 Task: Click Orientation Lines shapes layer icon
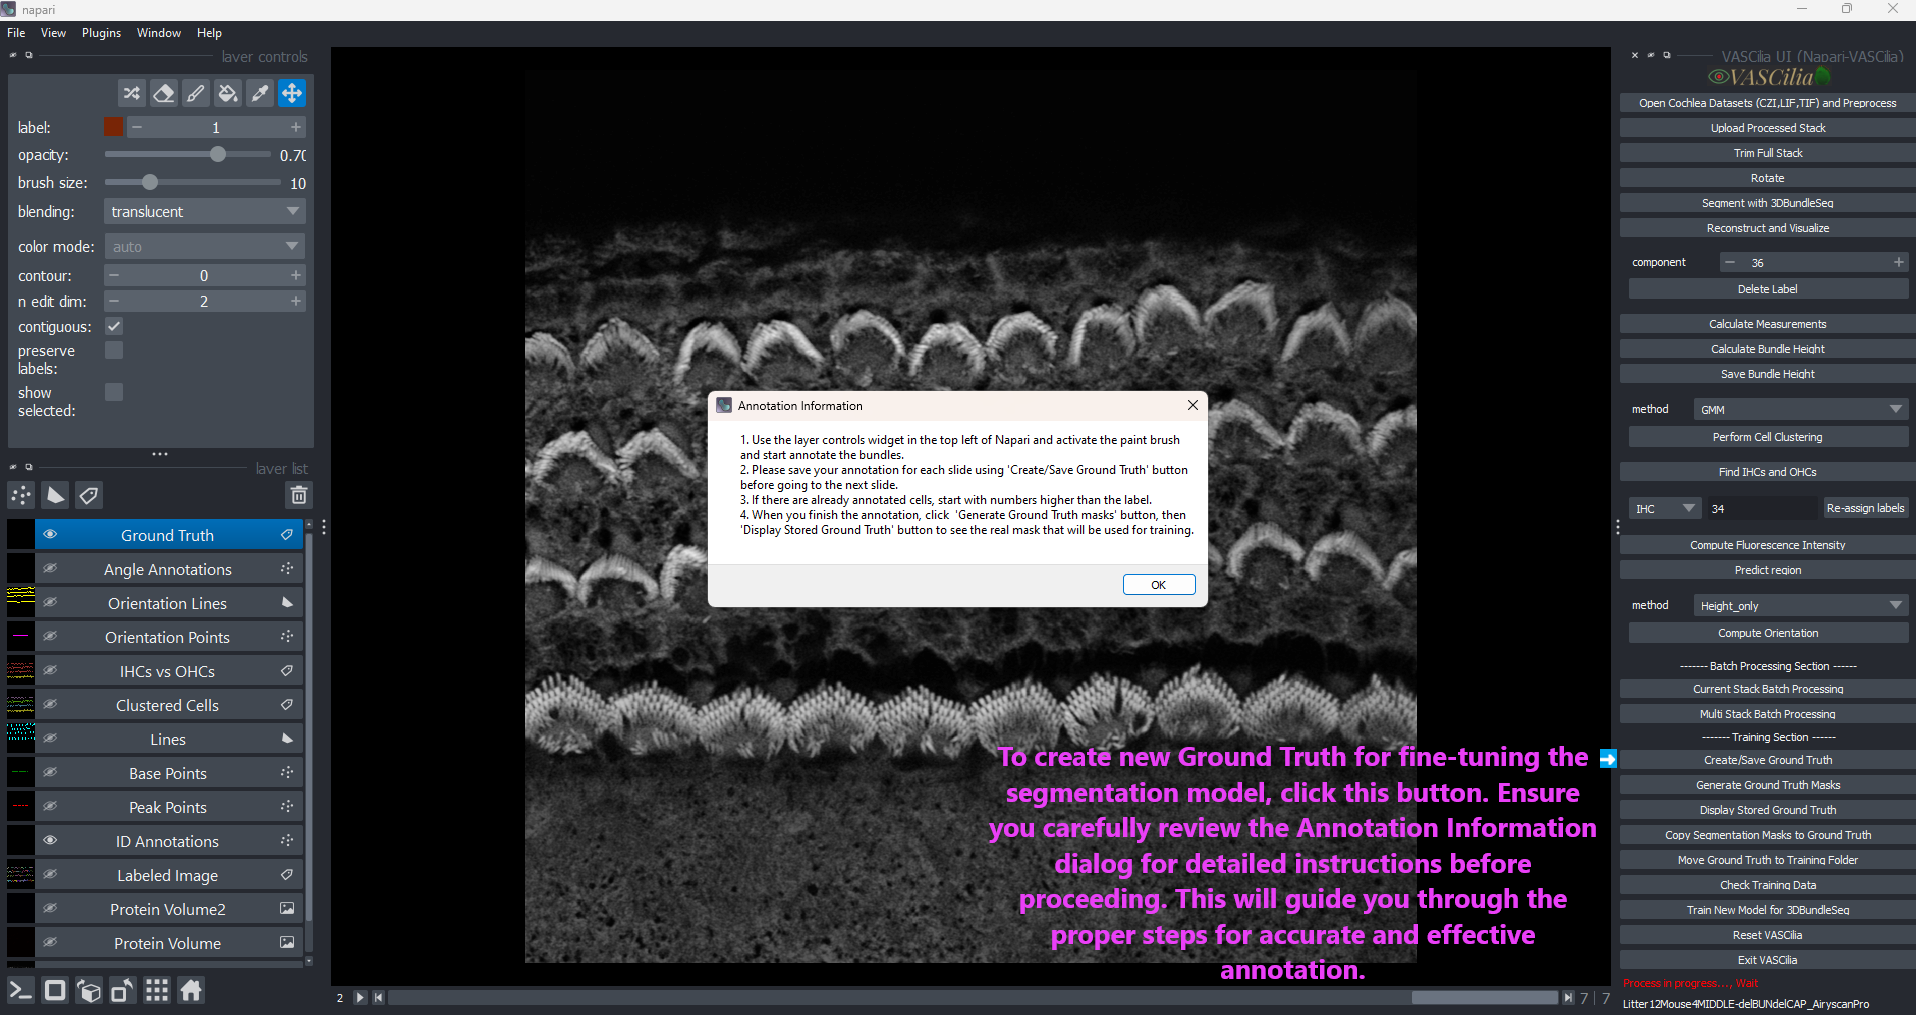tap(287, 603)
